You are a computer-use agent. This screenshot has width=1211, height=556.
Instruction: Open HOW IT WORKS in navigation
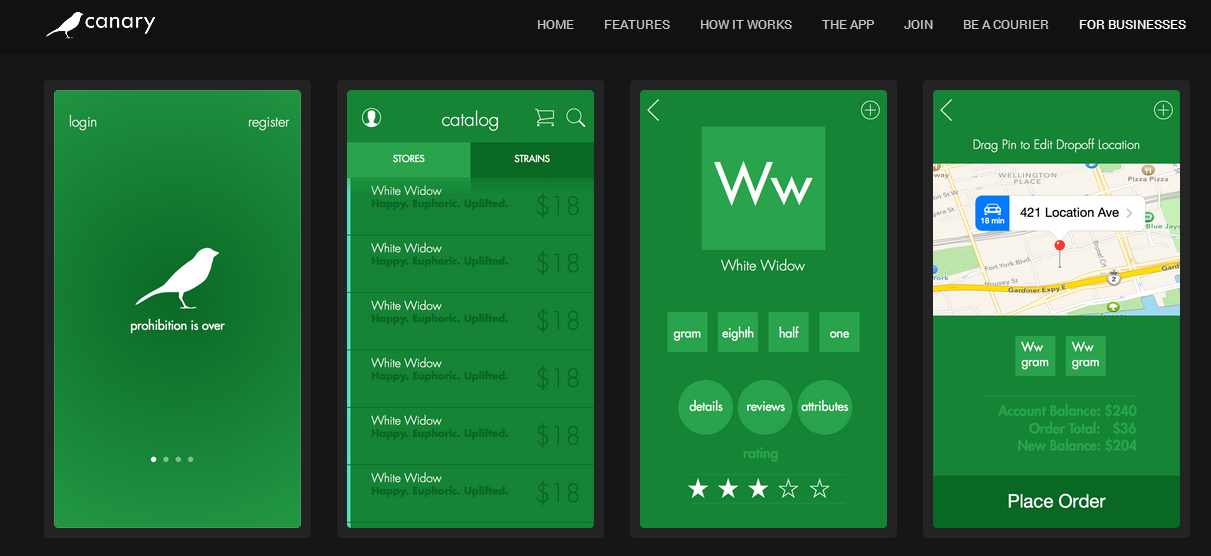tap(746, 24)
